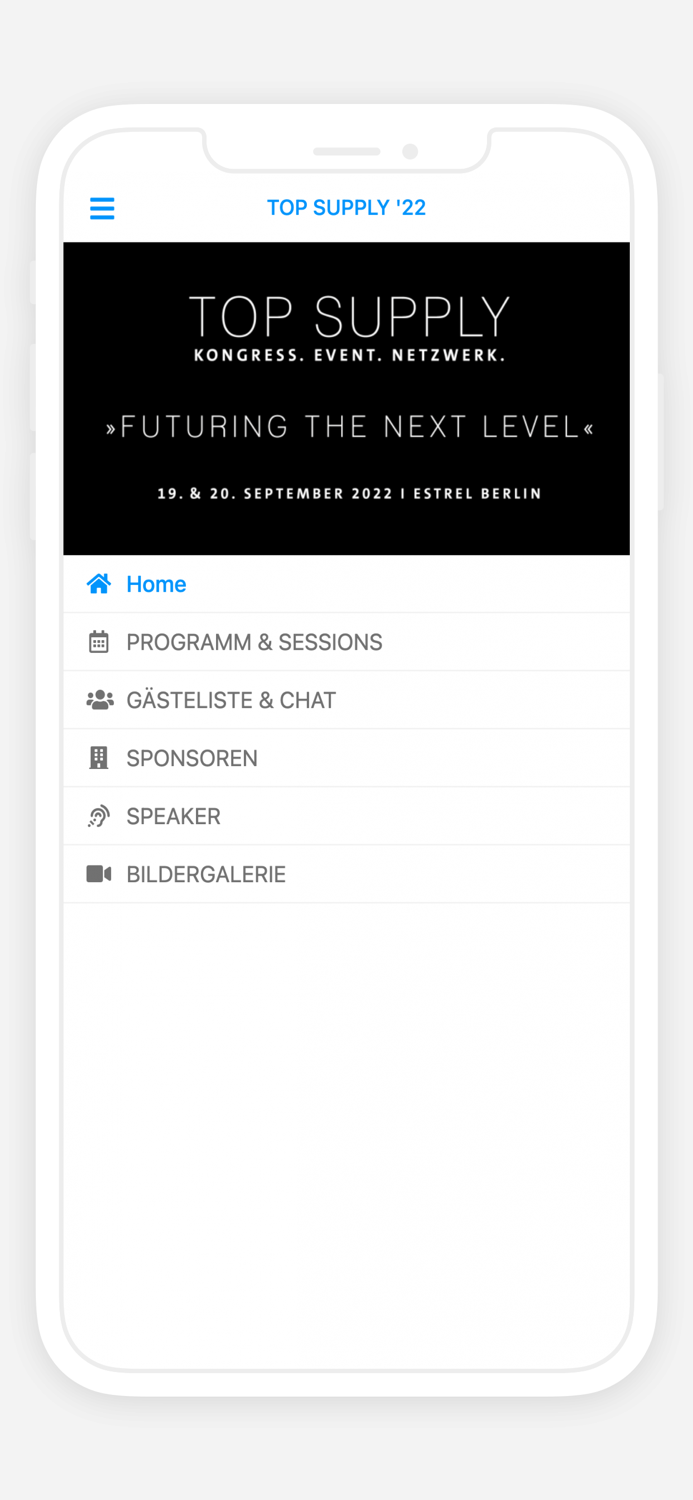The height and width of the screenshot is (1500, 693).
Task: Select the Home menu item
Action: pyautogui.click(x=156, y=583)
